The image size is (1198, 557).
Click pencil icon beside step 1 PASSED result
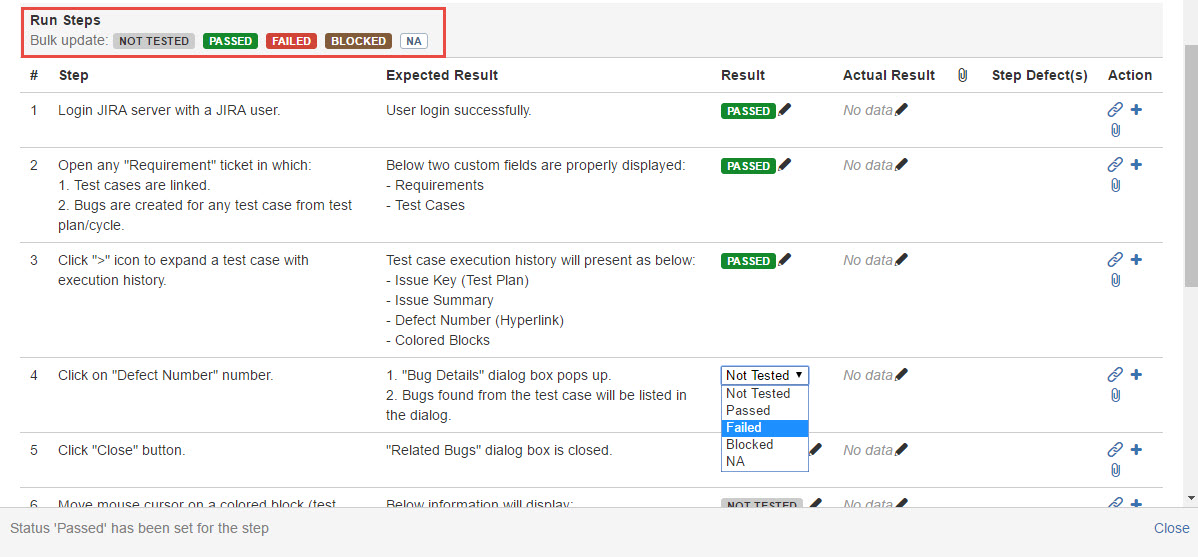784,110
